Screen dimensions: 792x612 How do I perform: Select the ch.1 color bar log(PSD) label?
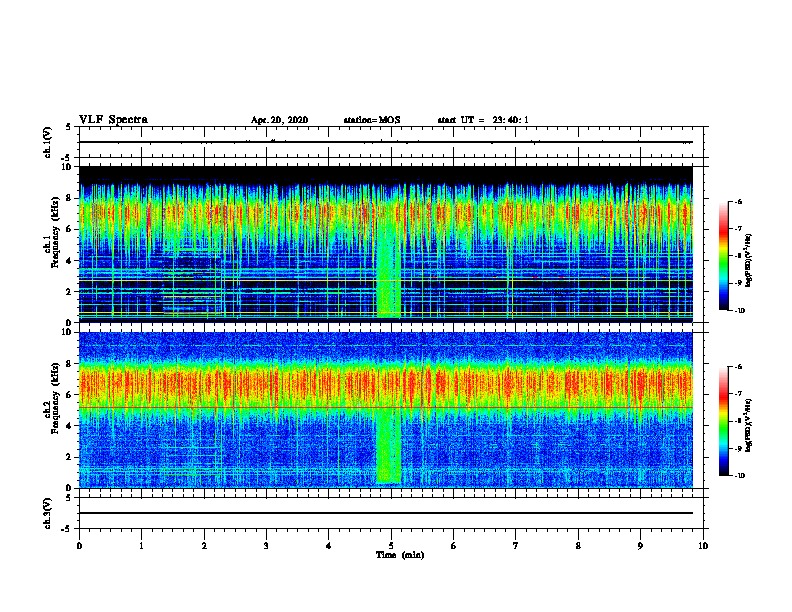[748, 260]
